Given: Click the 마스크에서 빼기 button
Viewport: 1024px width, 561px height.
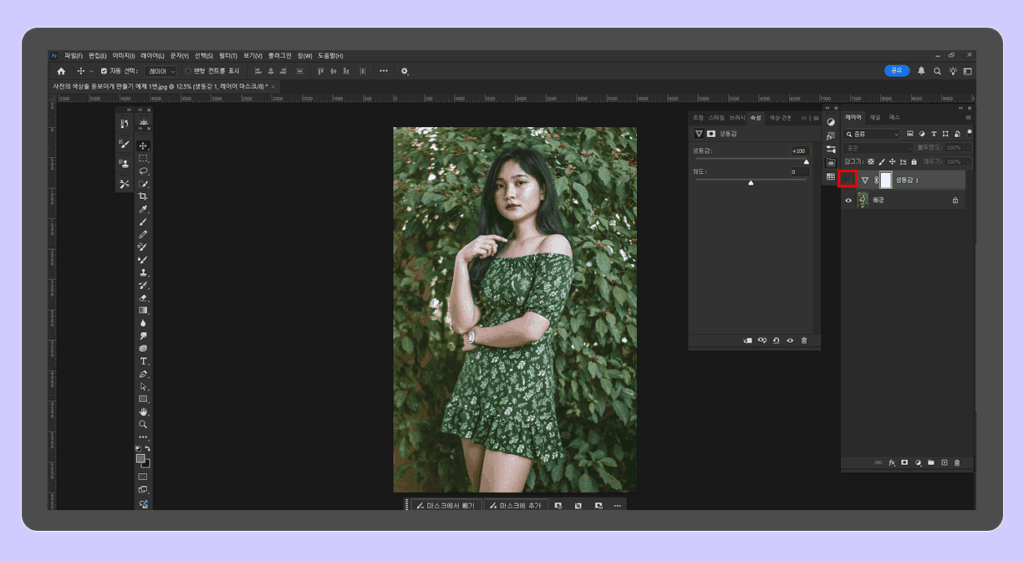Looking at the screenshot, I should pyautogui.click(x=447, y=505).
